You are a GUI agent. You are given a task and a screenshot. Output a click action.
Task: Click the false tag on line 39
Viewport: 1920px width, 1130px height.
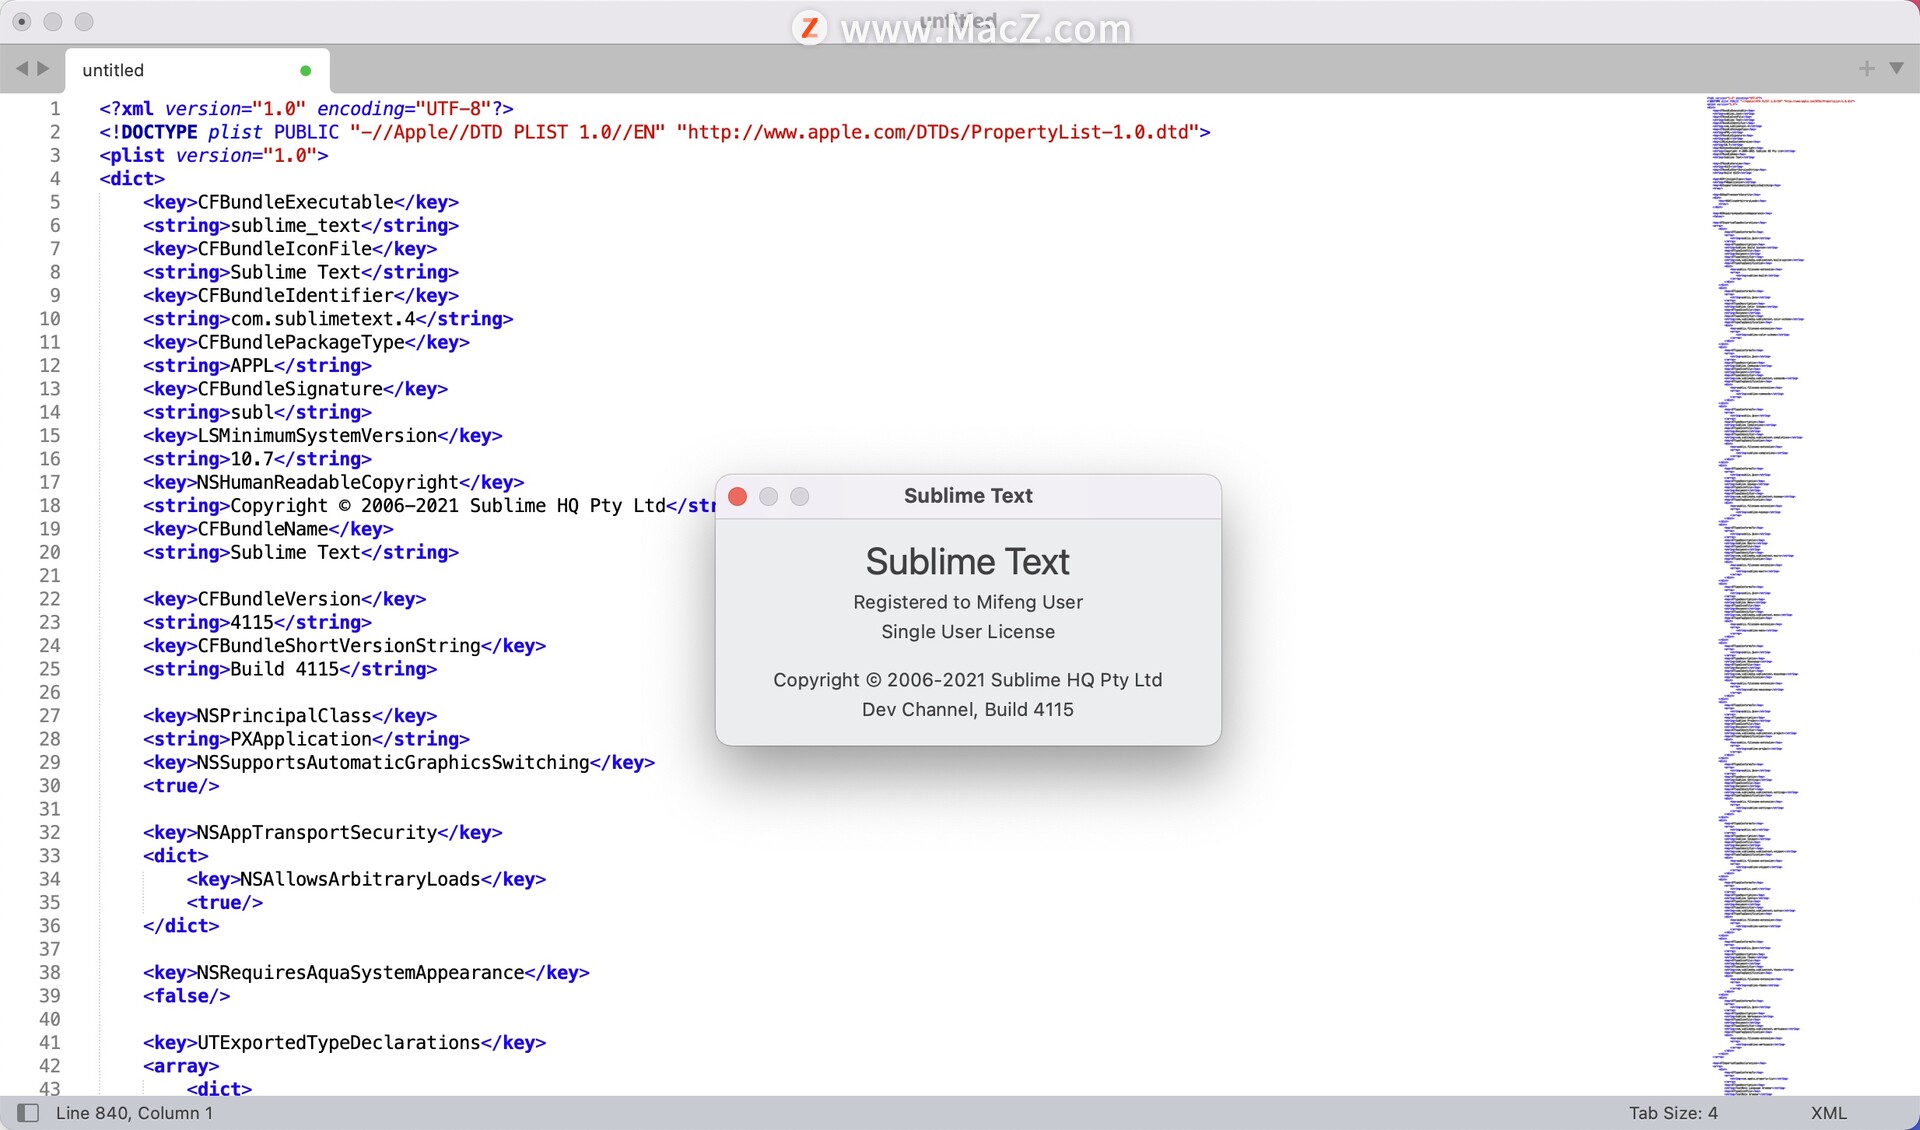coord(186,996)
